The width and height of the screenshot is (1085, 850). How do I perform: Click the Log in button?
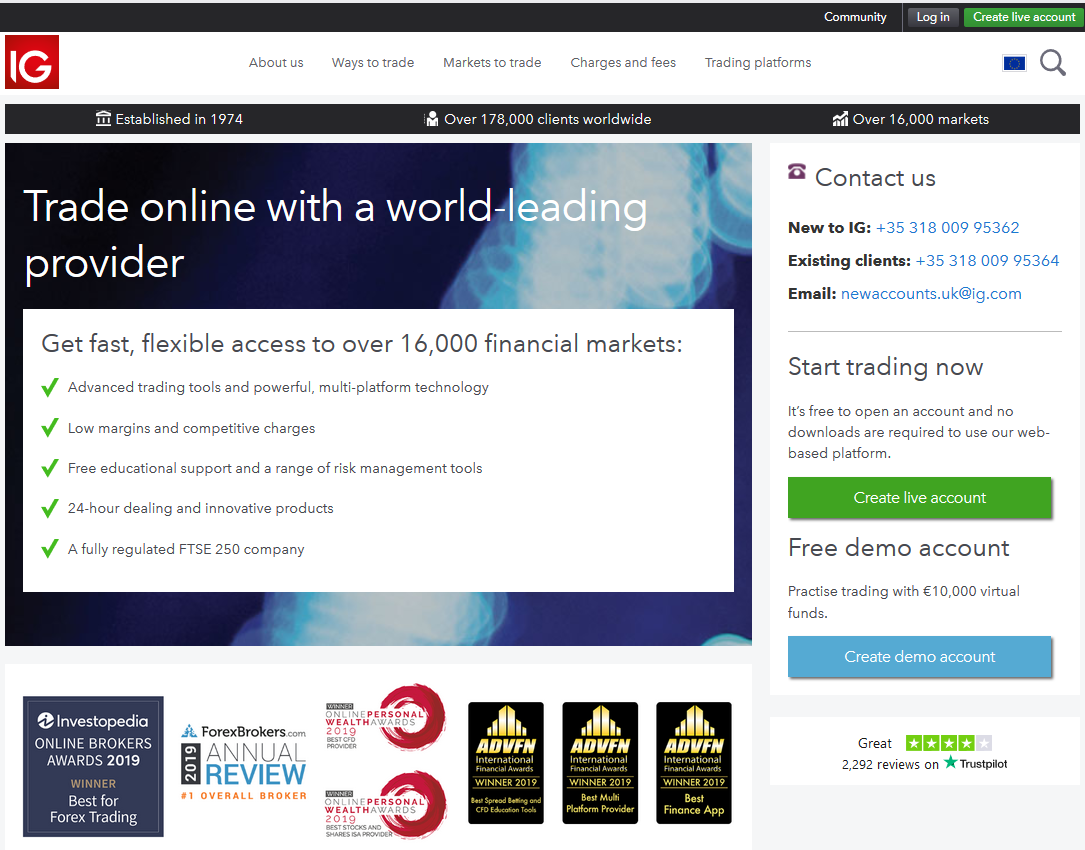(933, 17)
